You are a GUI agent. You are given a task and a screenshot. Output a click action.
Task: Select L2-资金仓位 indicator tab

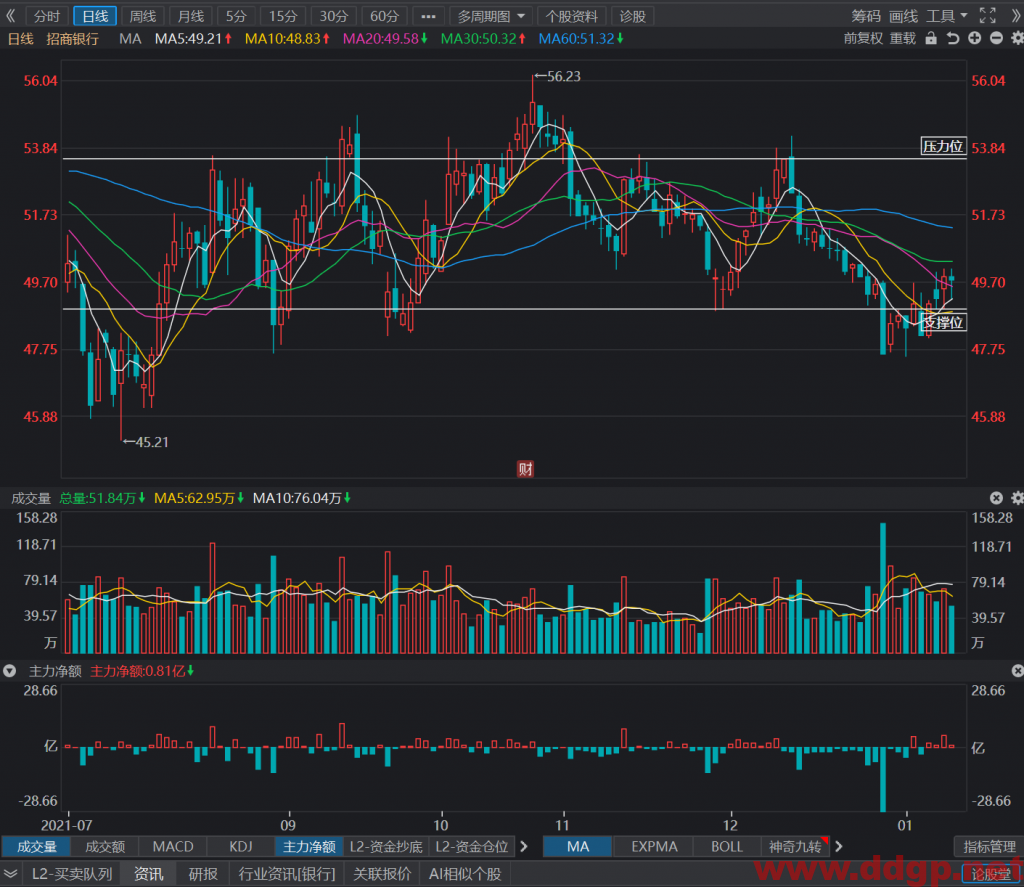click(472, 847)
